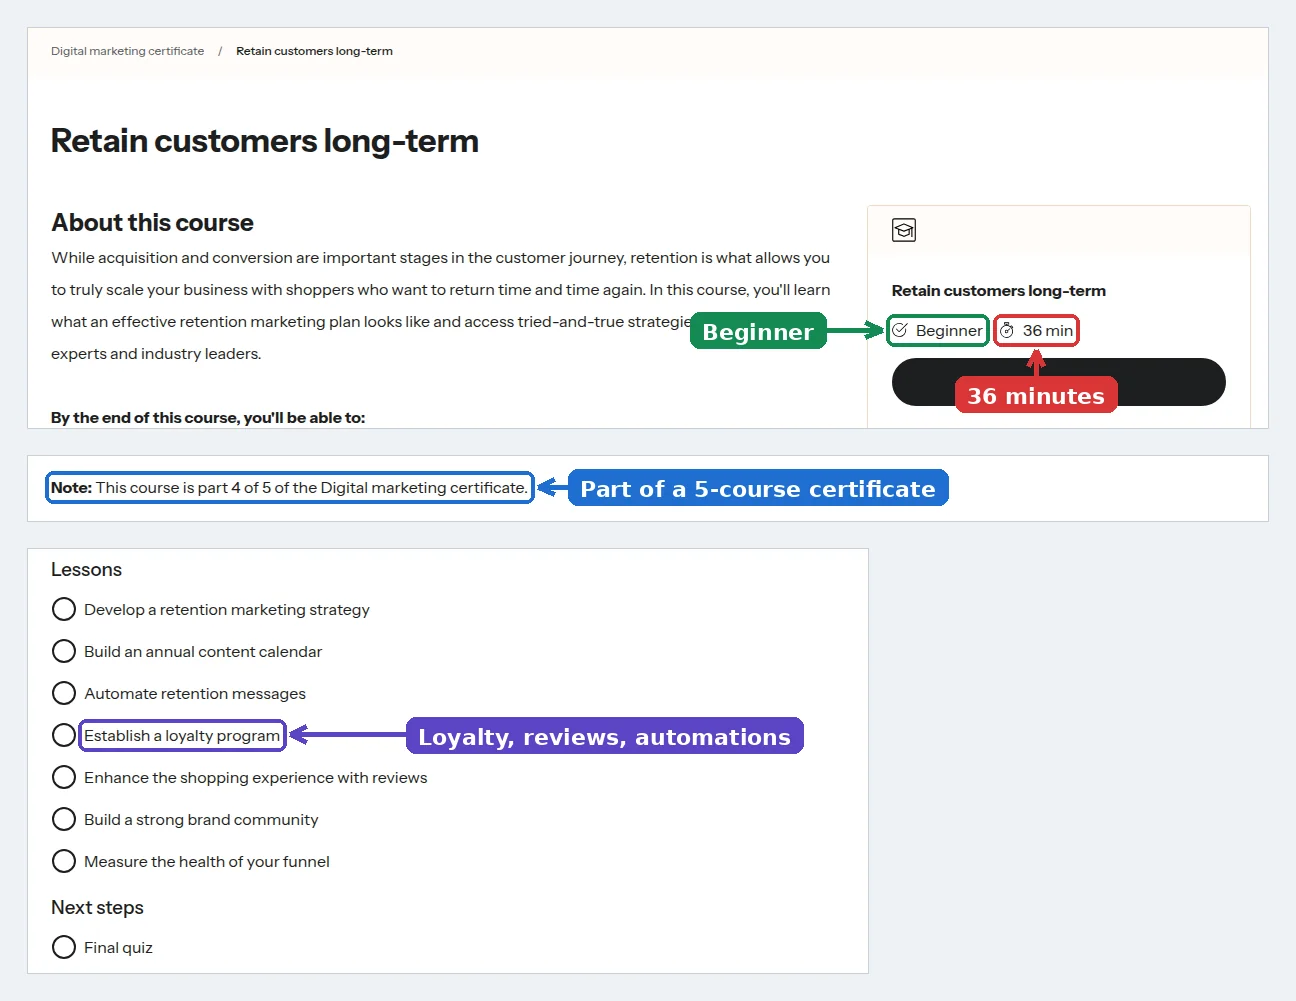The width and height of the screenshot is (1296, 1001).
Task: Click the About this course heading
Action: pos(152,222)
